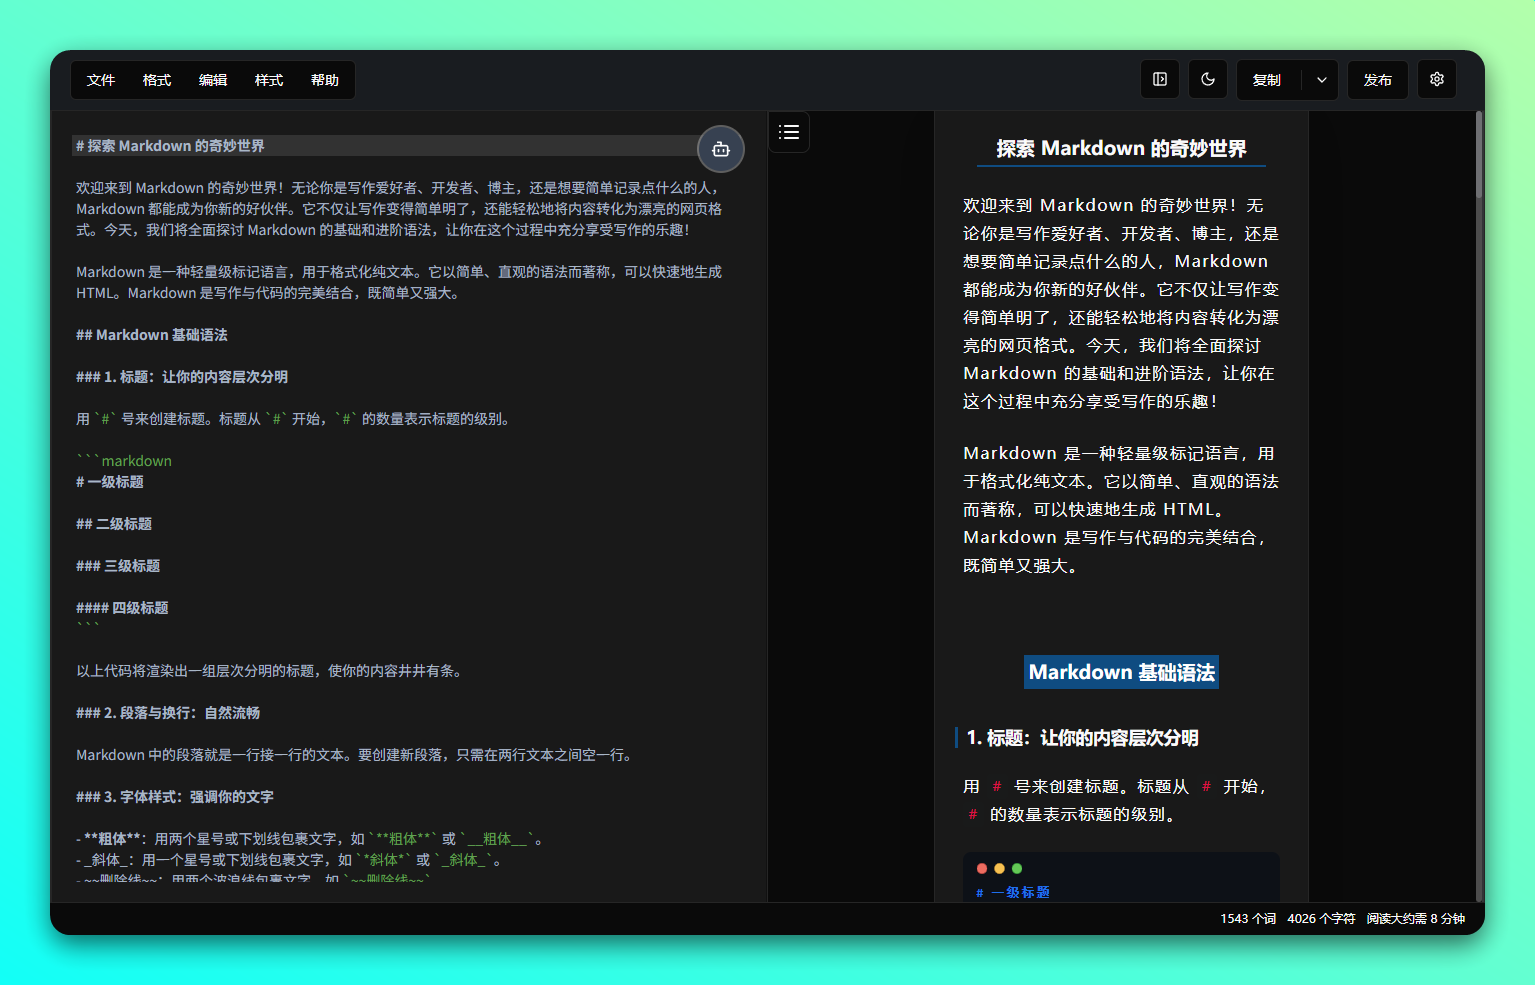This screenshot has width=1535, height=985.
Task: Click the editor line '### 3. 字体样式：强调你的文字'
Action: coord(175,797)
